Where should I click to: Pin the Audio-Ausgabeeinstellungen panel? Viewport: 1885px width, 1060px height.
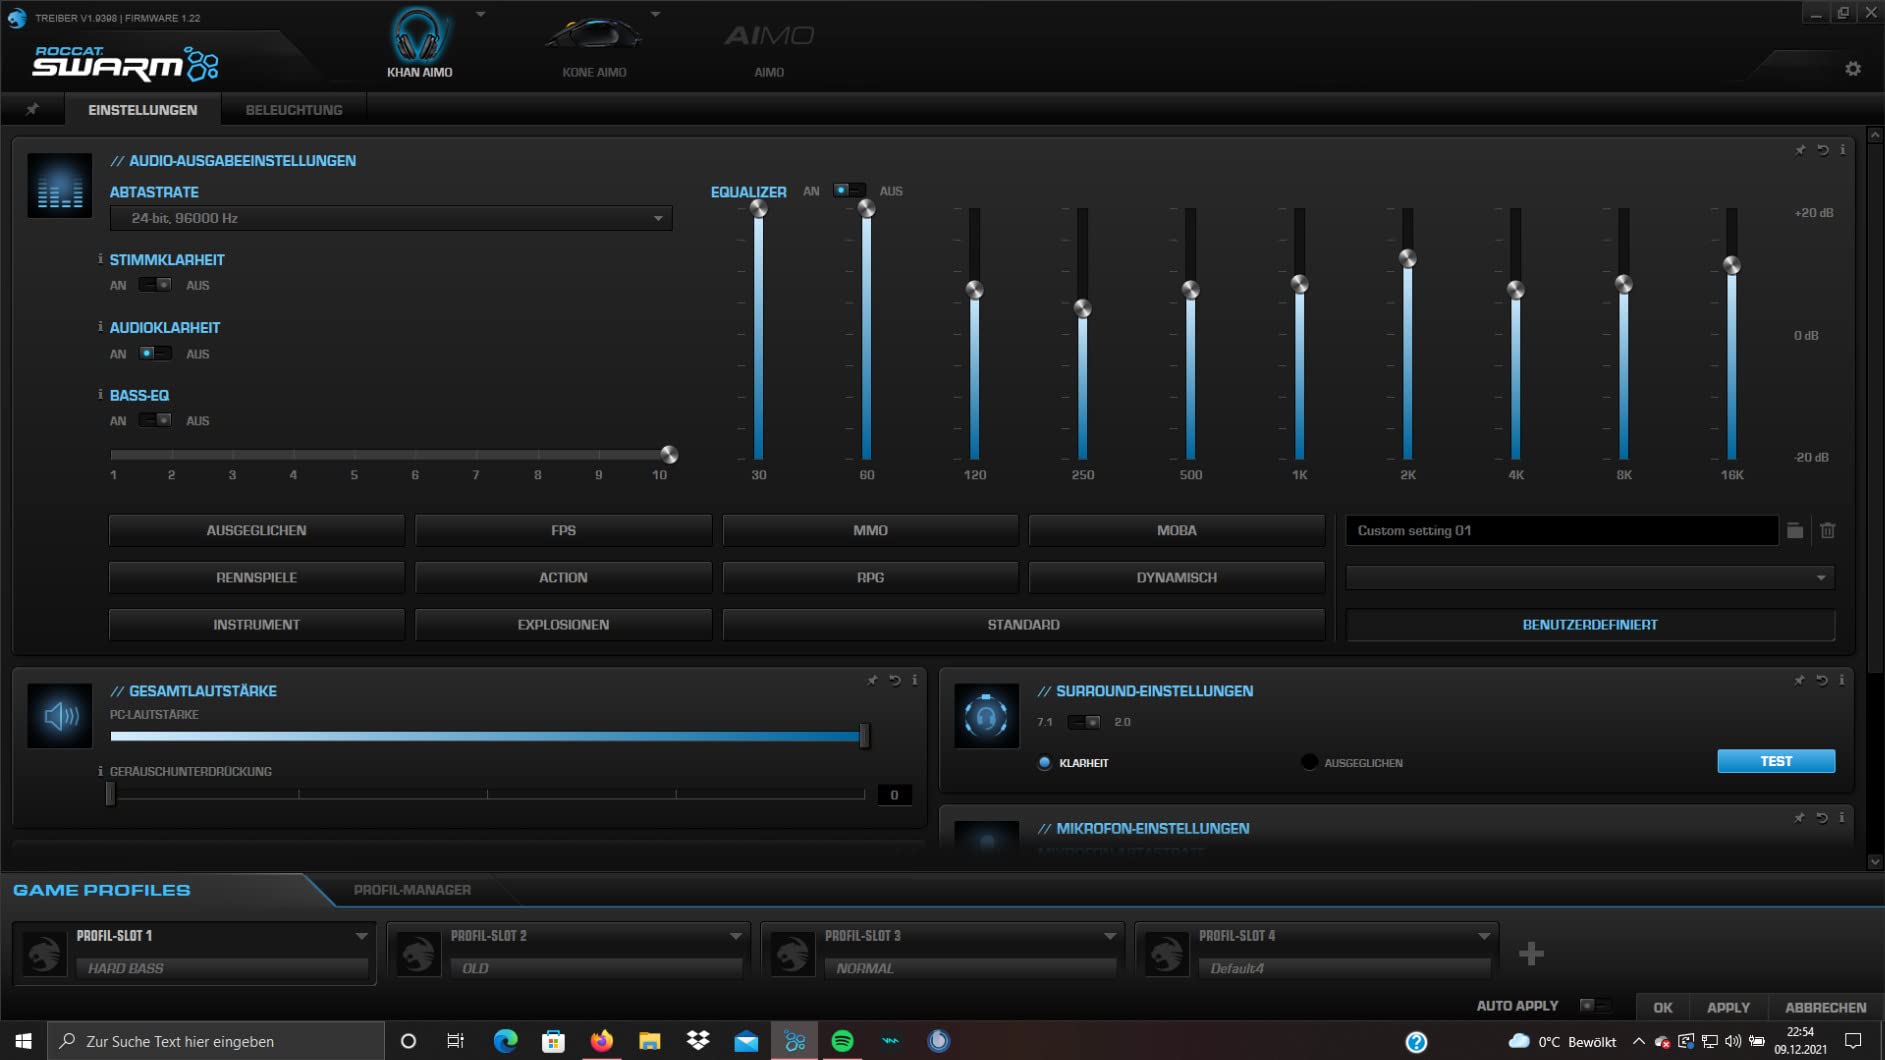click(1800, 150)
